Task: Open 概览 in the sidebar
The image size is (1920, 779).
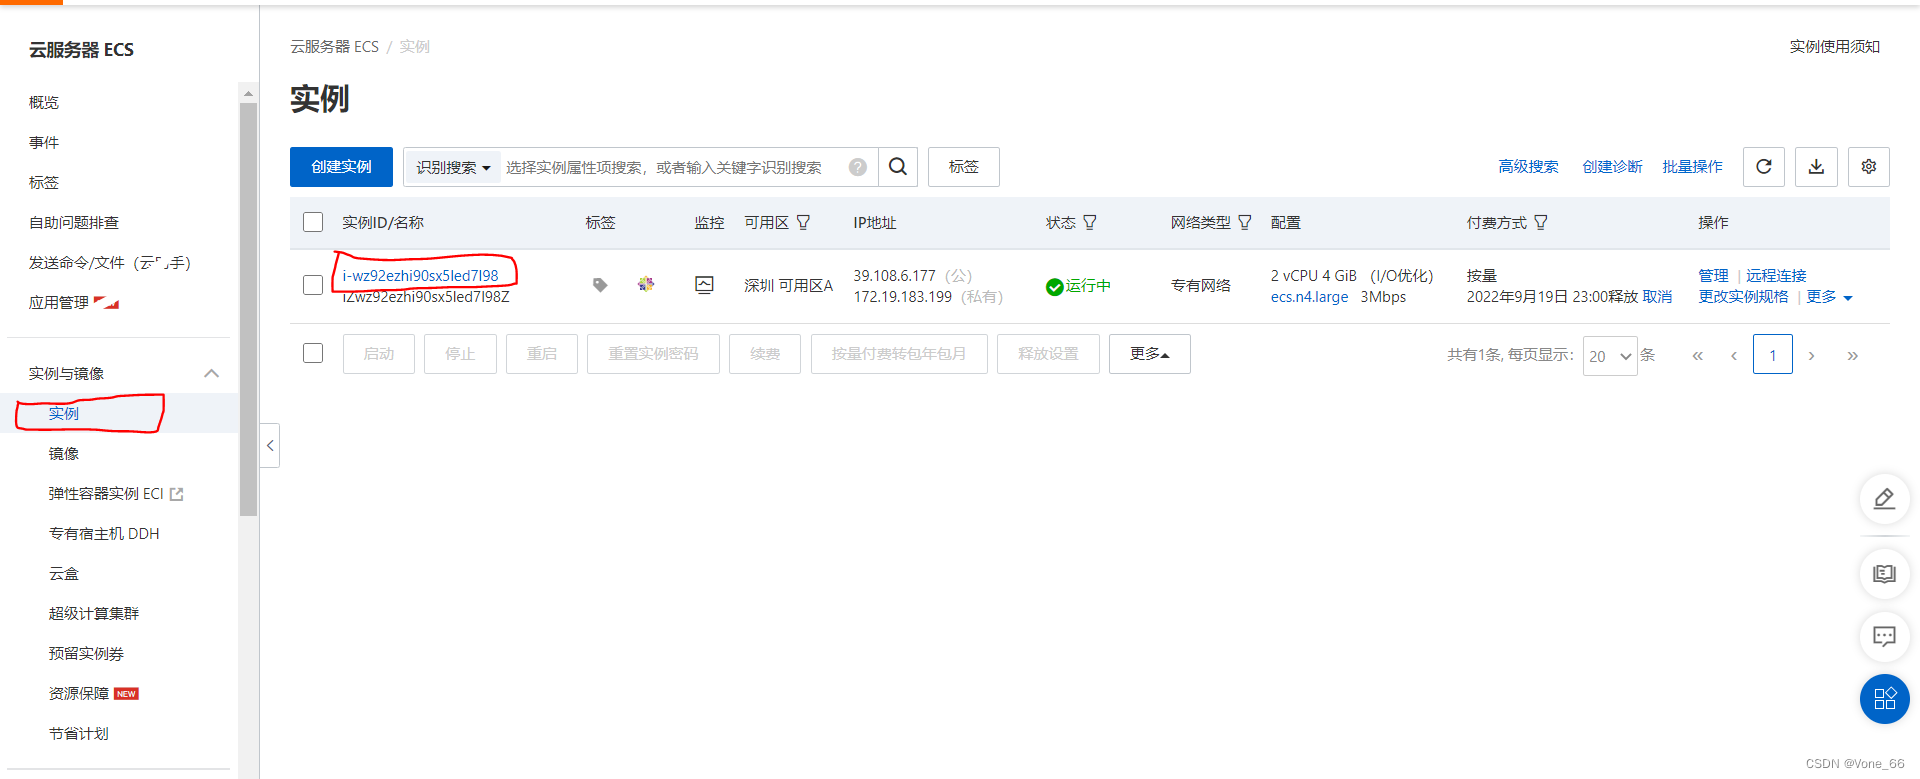Action: click(44, 102)
